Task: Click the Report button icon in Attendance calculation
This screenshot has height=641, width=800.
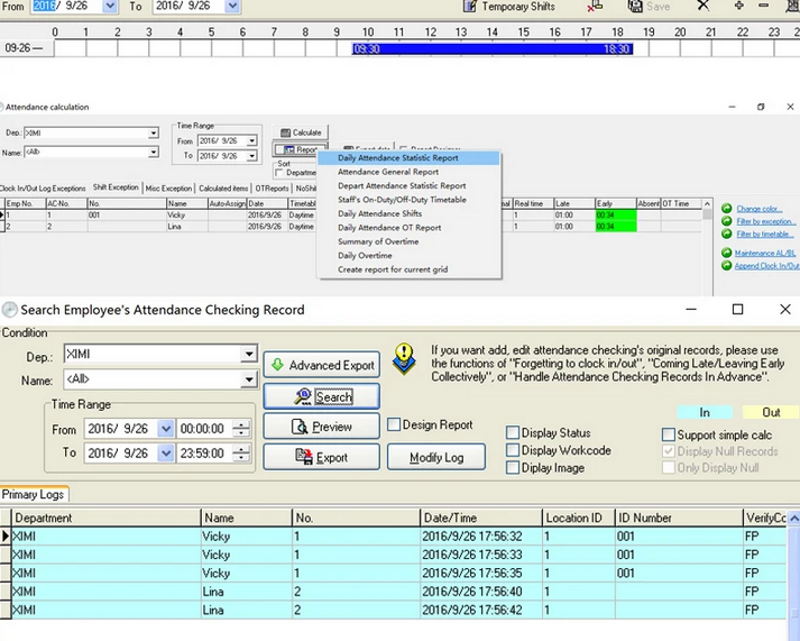Action: [289, 150]
